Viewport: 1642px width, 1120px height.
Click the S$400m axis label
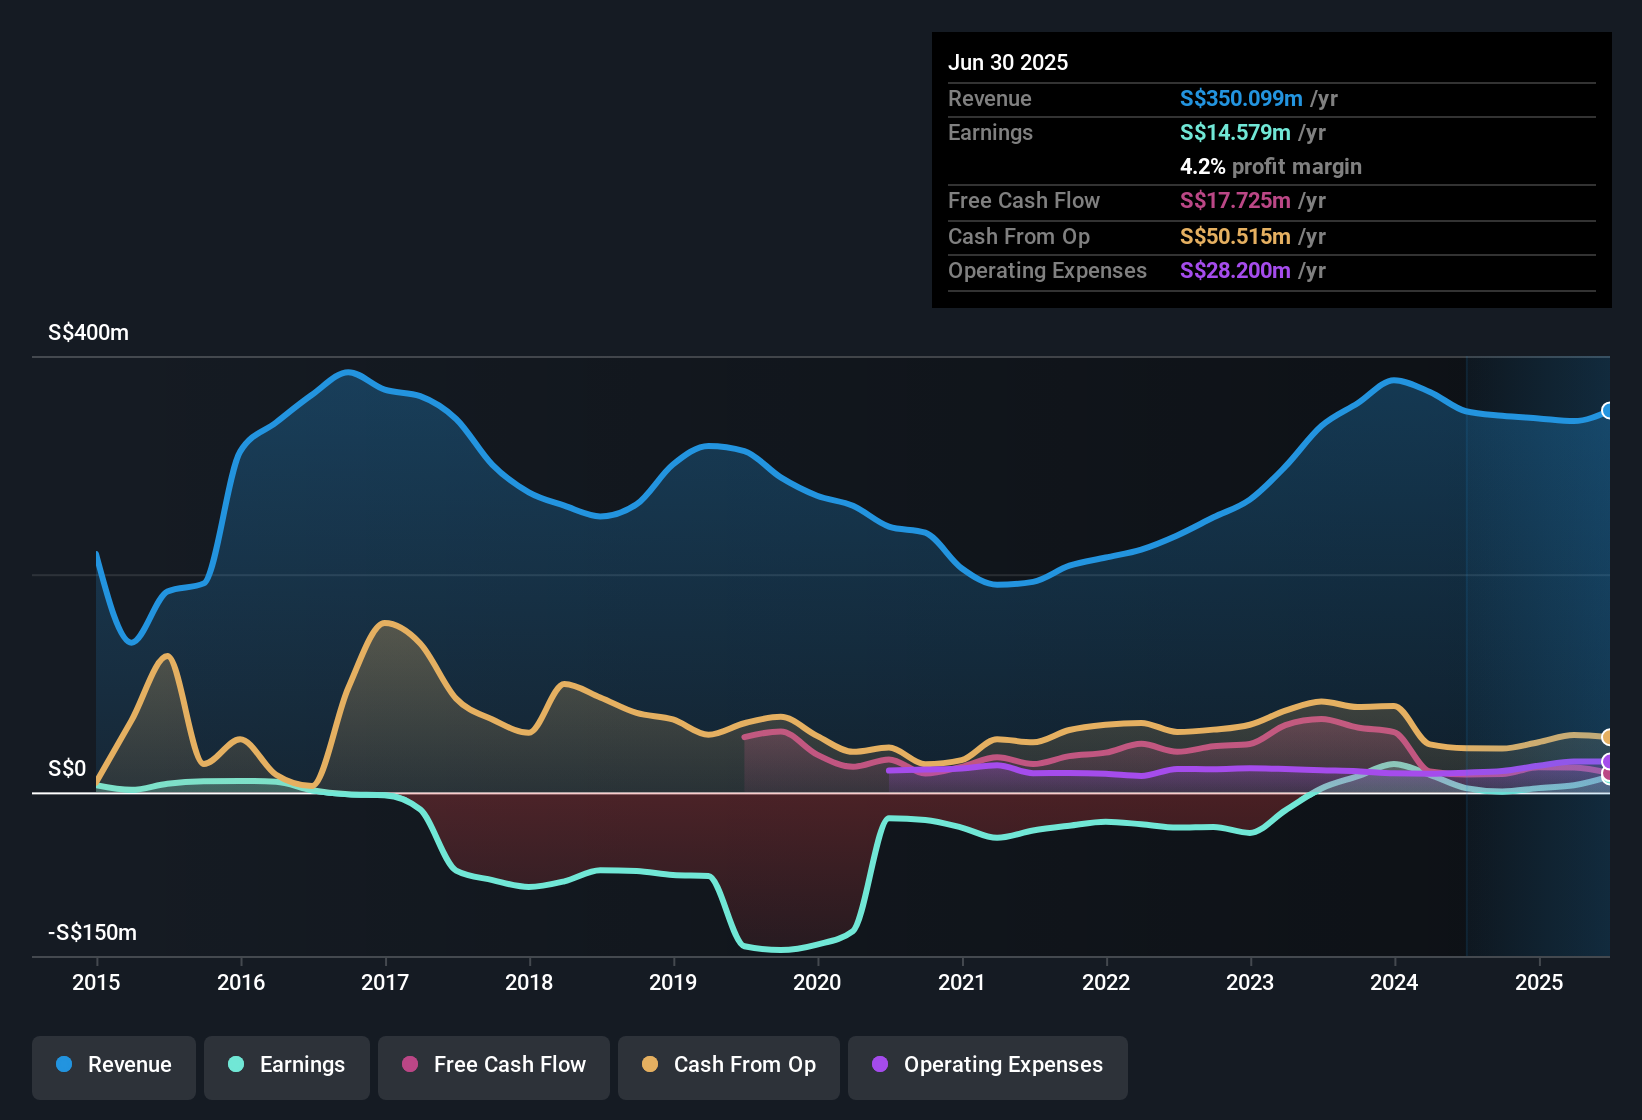point(87,332)
